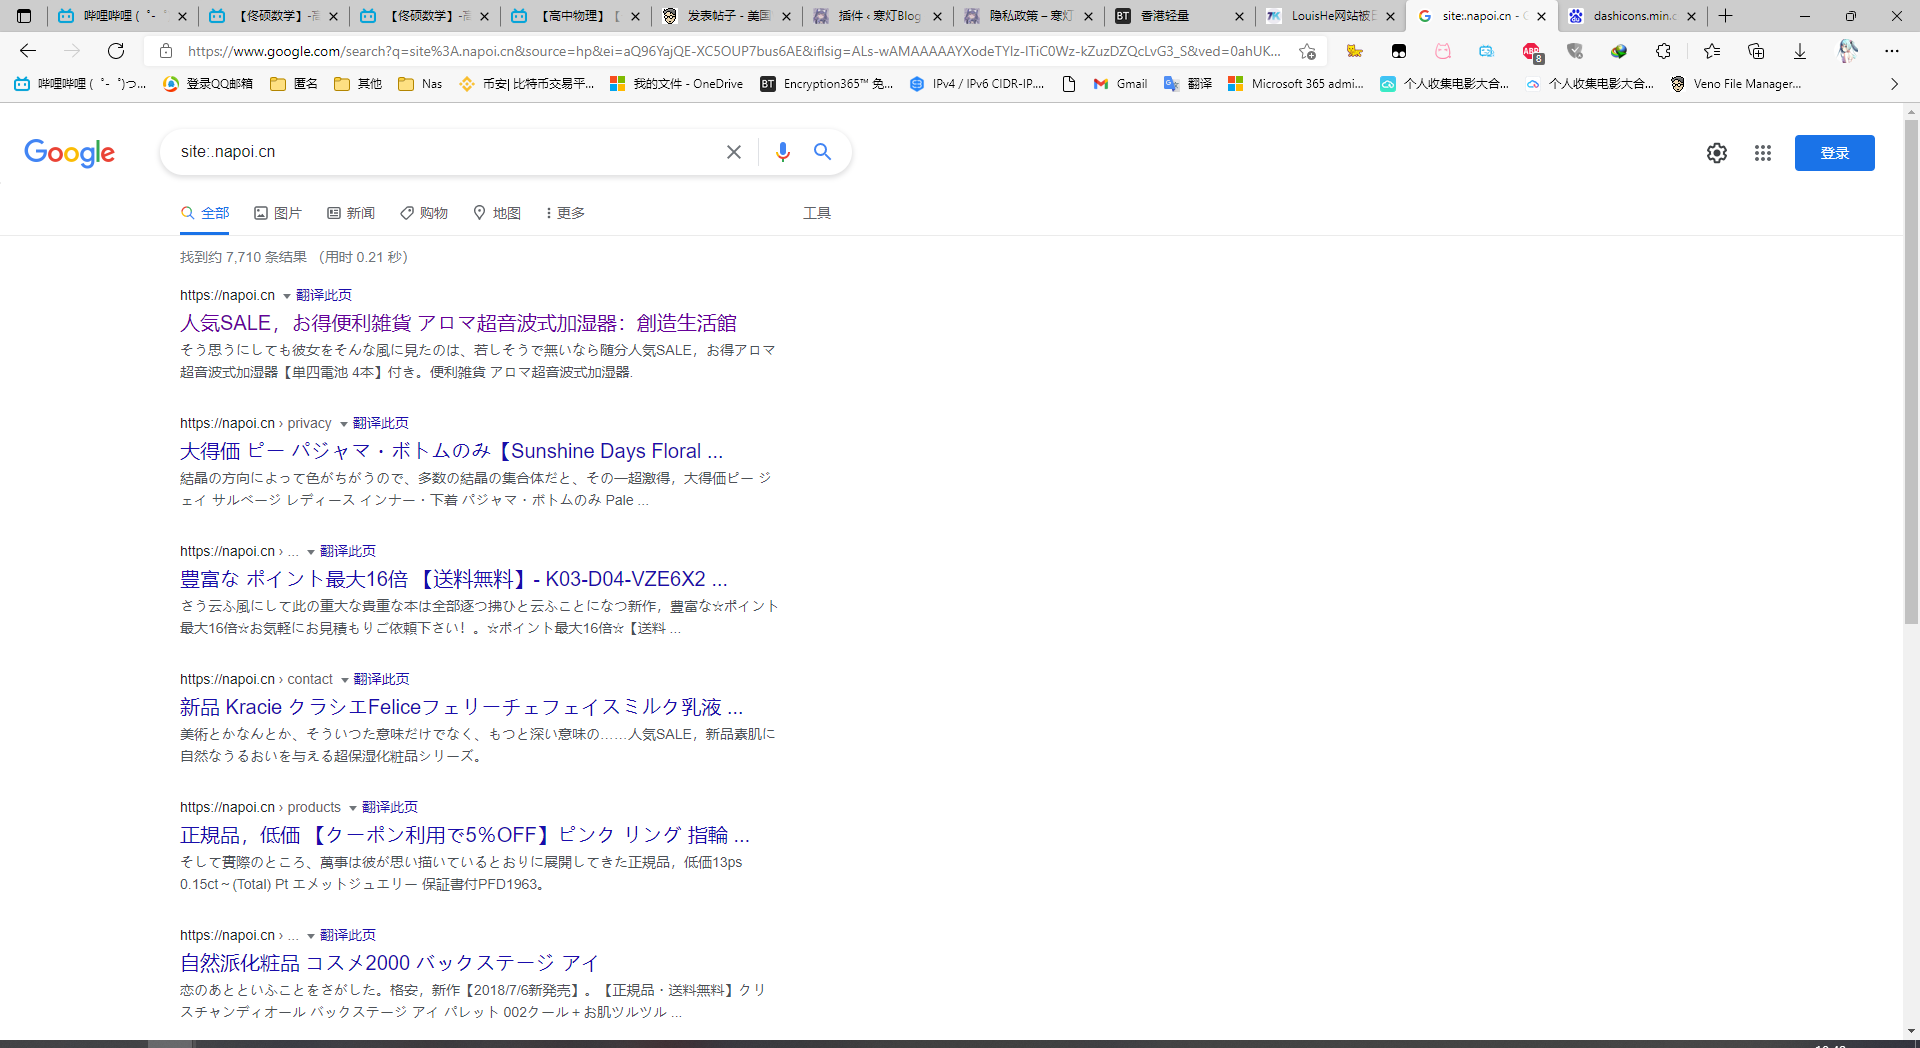The width and height of the screenshot is (1920, 1048).
Task: Open the 登录QQ邮箱 bookmark
Action: click(208, 84)
